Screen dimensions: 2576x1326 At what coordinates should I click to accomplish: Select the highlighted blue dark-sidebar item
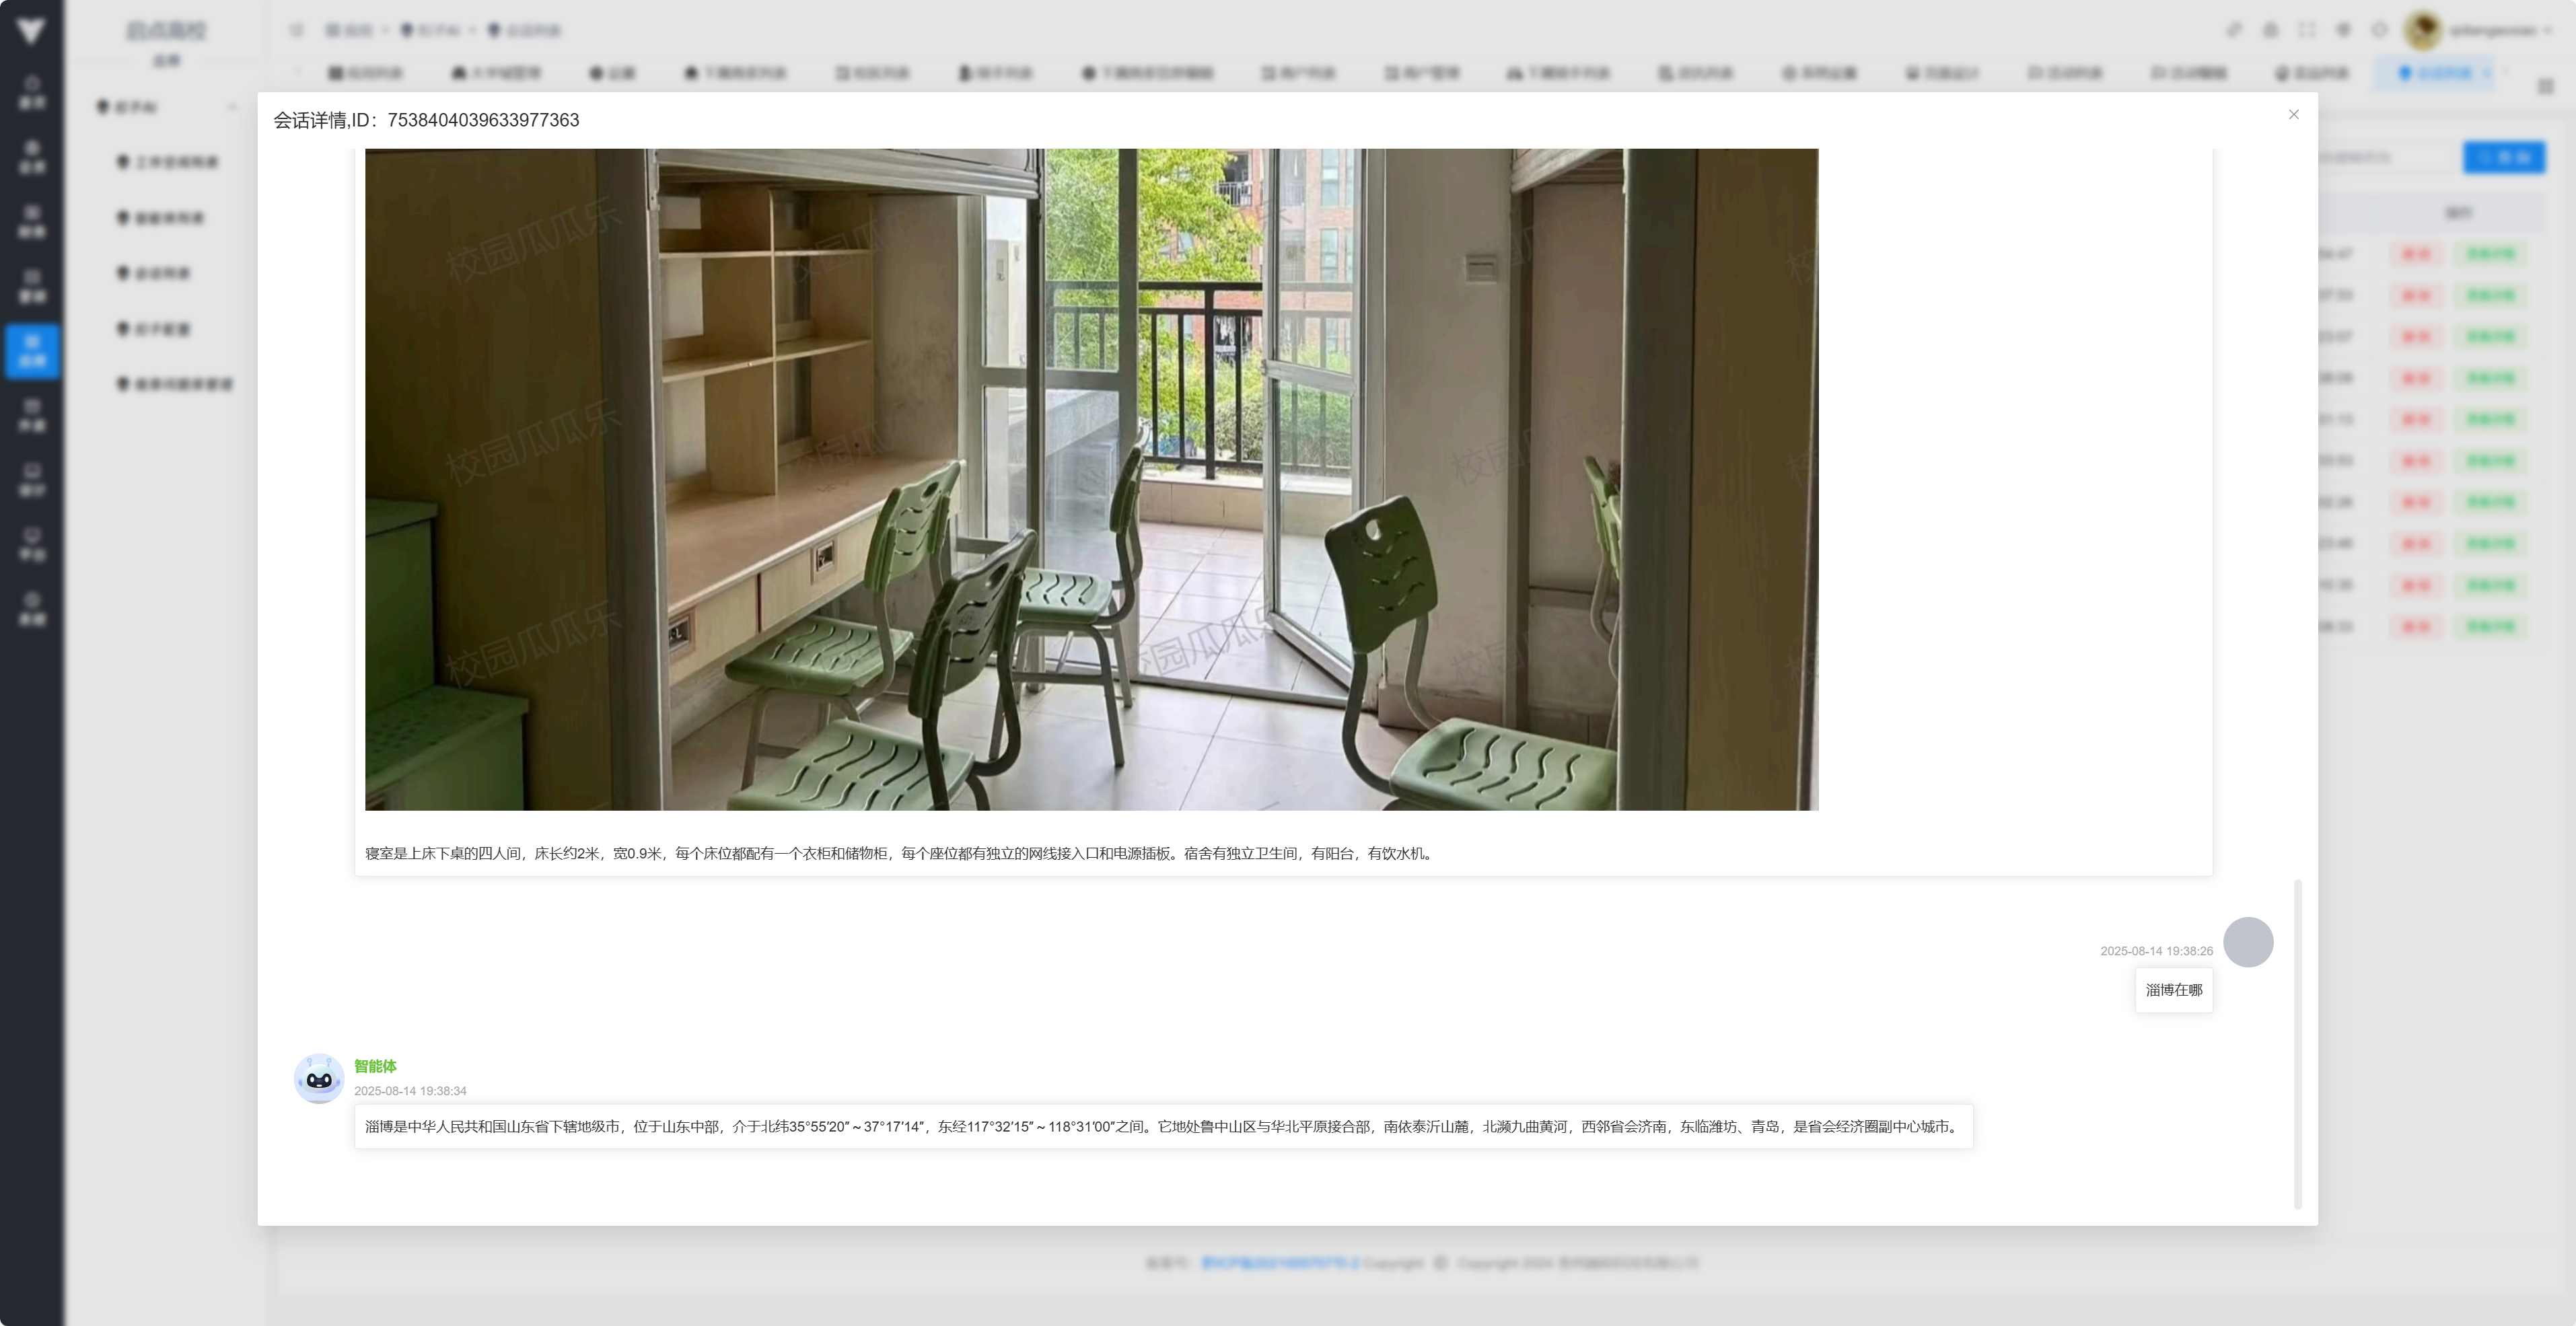(x=32, y=351)
